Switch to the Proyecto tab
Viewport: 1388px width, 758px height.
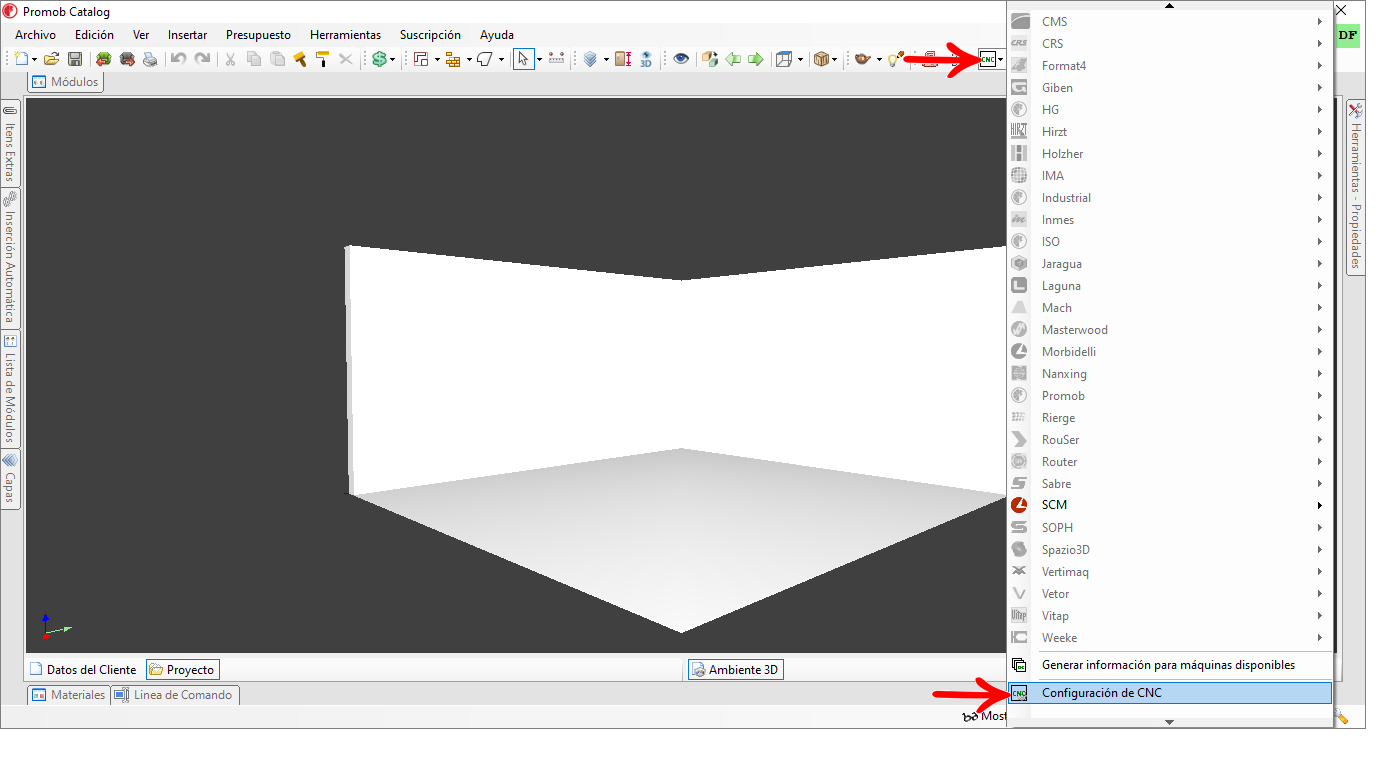(182, 669)
